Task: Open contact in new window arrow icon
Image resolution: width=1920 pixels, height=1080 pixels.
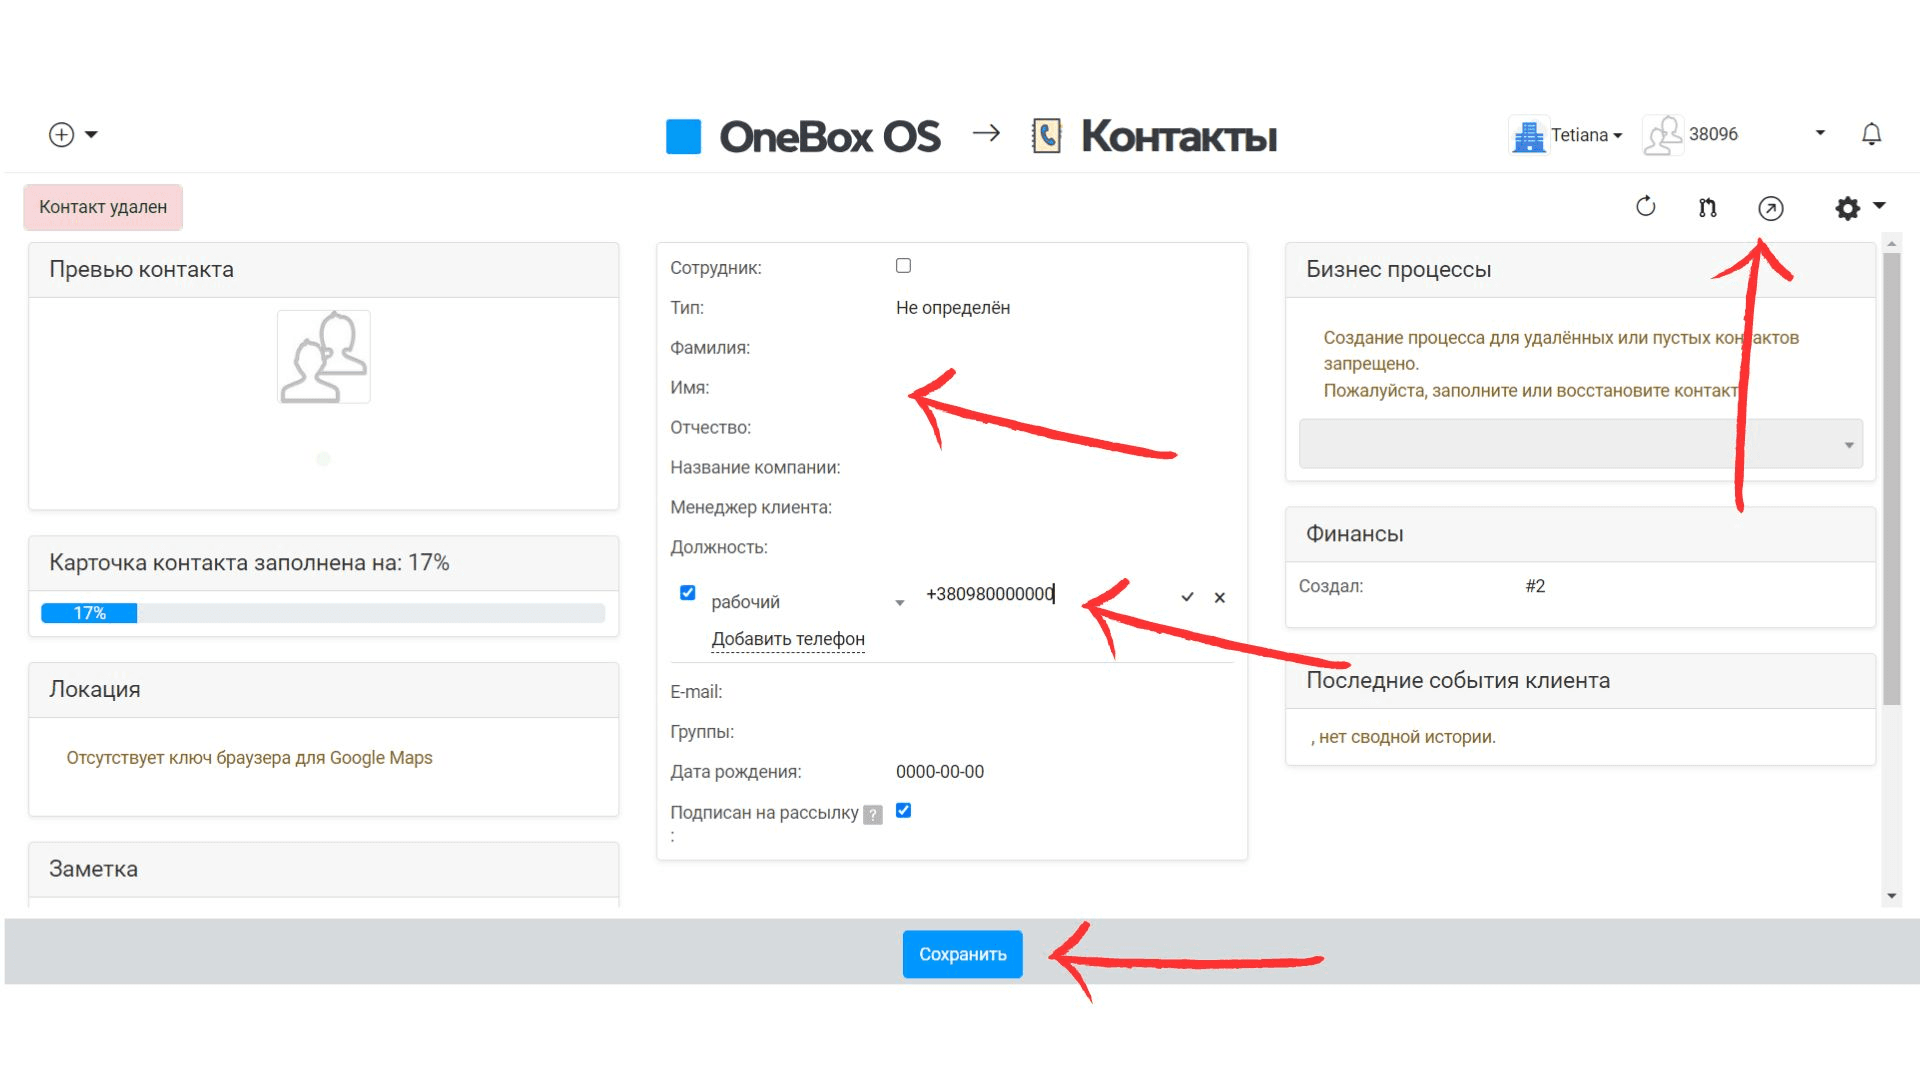Action: 1770,208
